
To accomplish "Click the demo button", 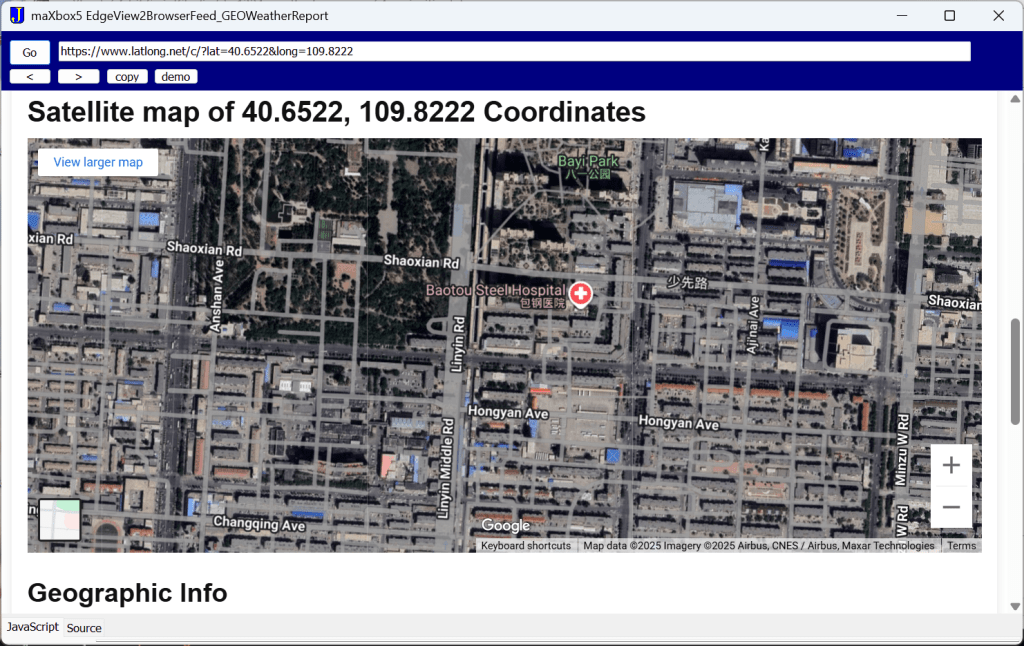I will coord(176,77).
